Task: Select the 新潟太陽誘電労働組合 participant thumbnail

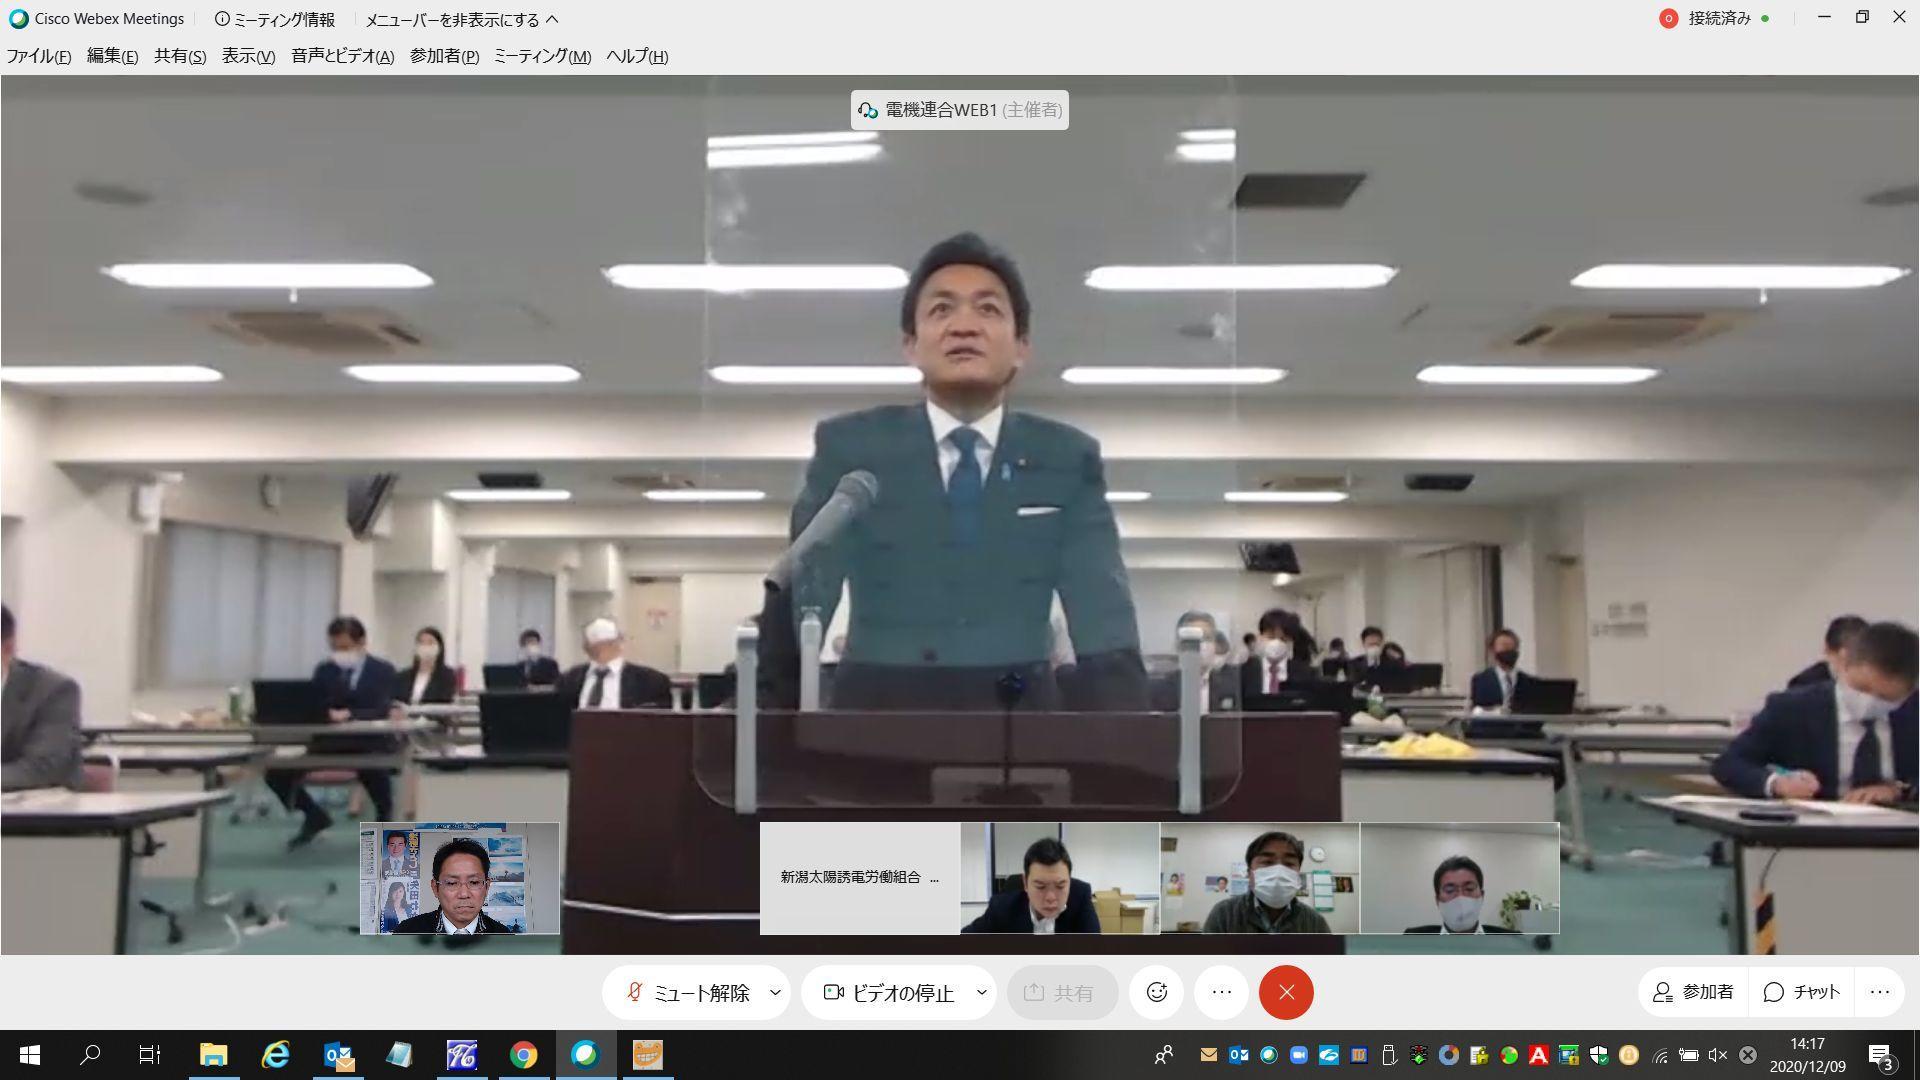Action: 859,878
